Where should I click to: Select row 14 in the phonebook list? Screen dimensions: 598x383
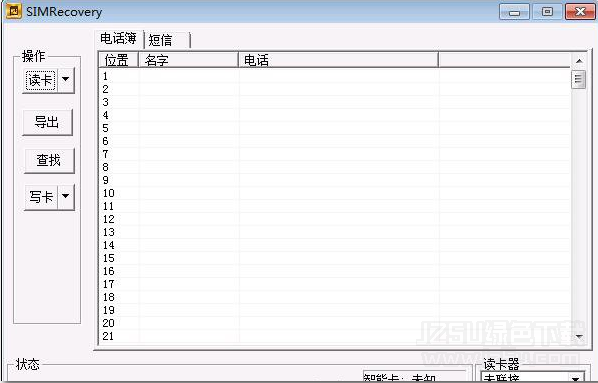click(x=334, y=245)
